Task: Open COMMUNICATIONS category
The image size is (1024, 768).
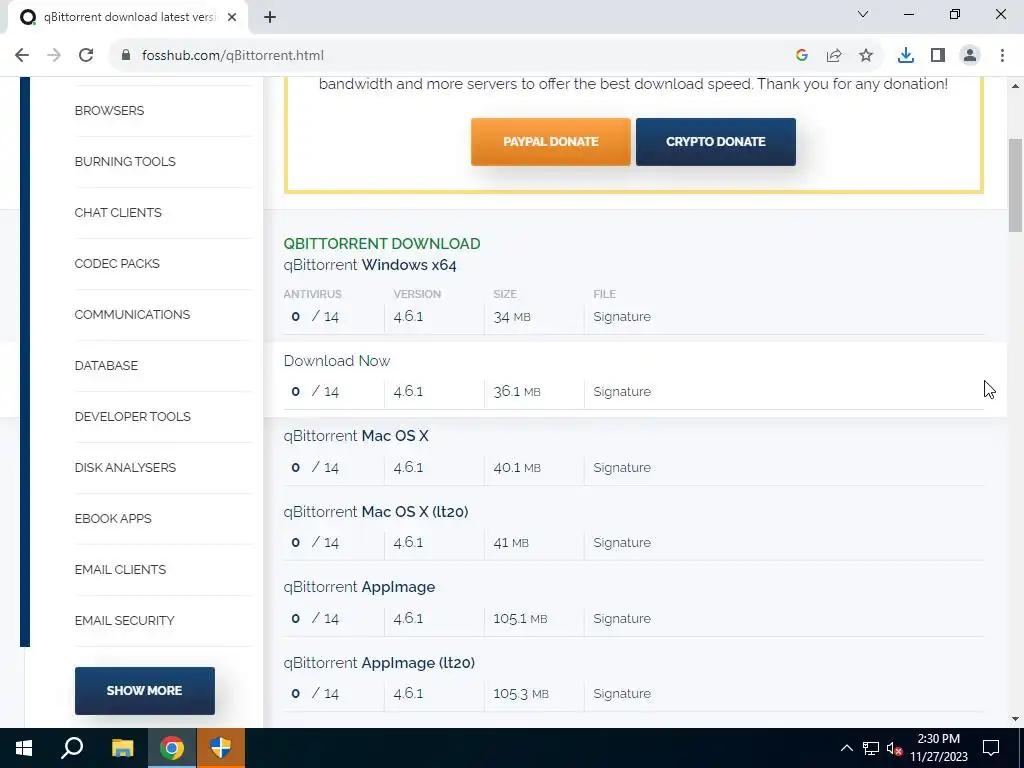Action: (x=132, y=314)
